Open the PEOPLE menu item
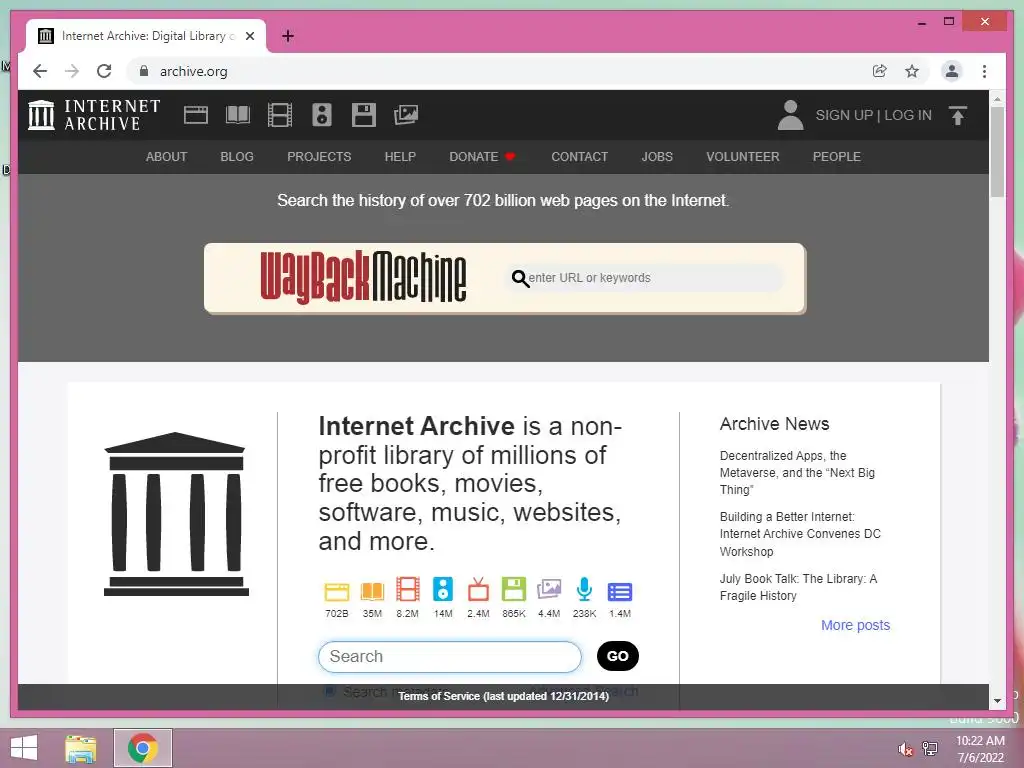The image size is (1024, 768). tap(837, 157)
